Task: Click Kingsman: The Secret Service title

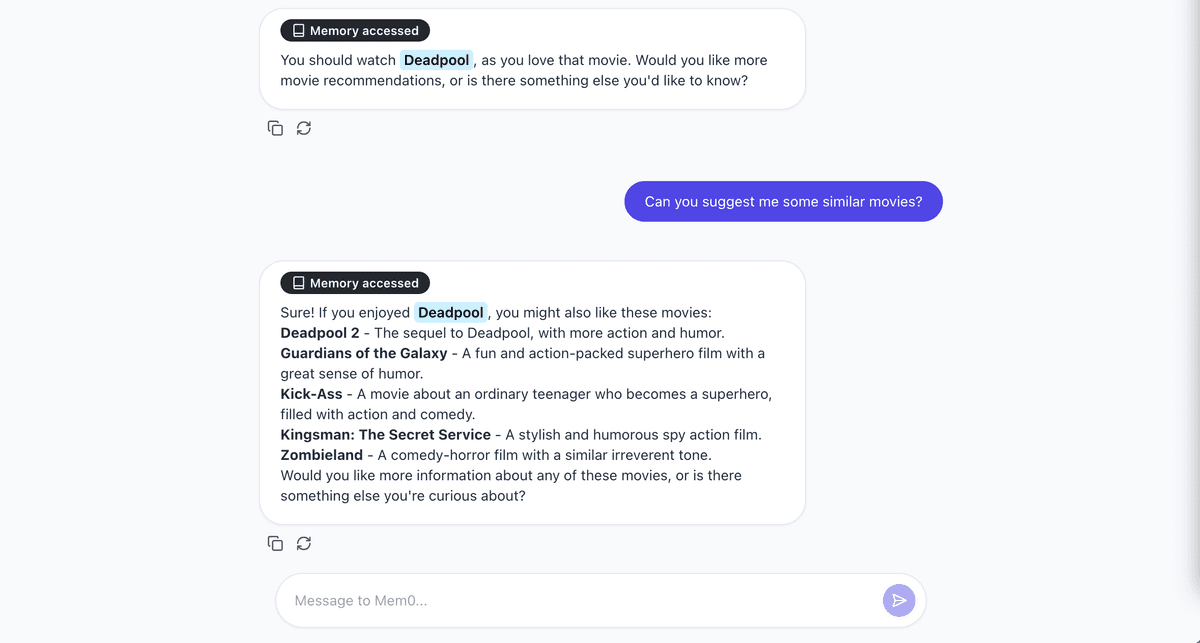Action: pos(386,435)
